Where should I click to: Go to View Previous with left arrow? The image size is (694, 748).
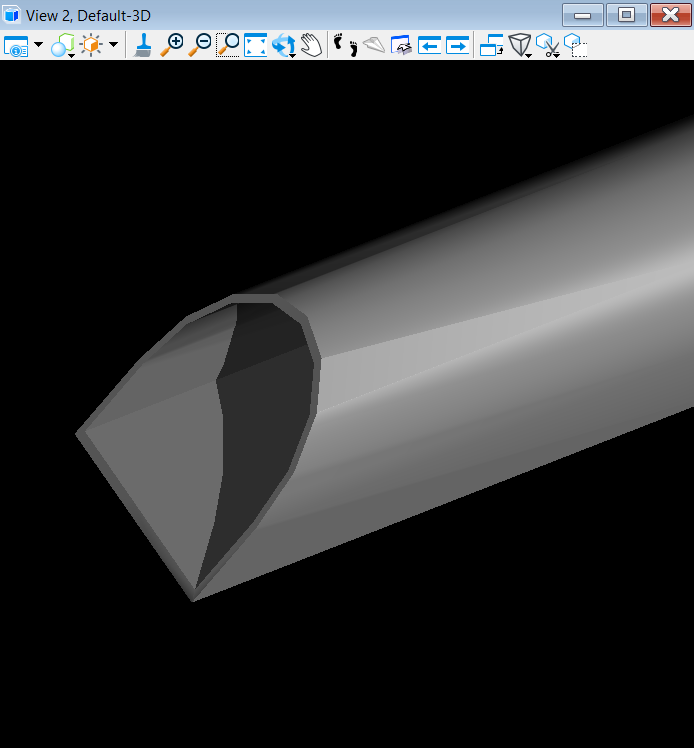(429, 45)
